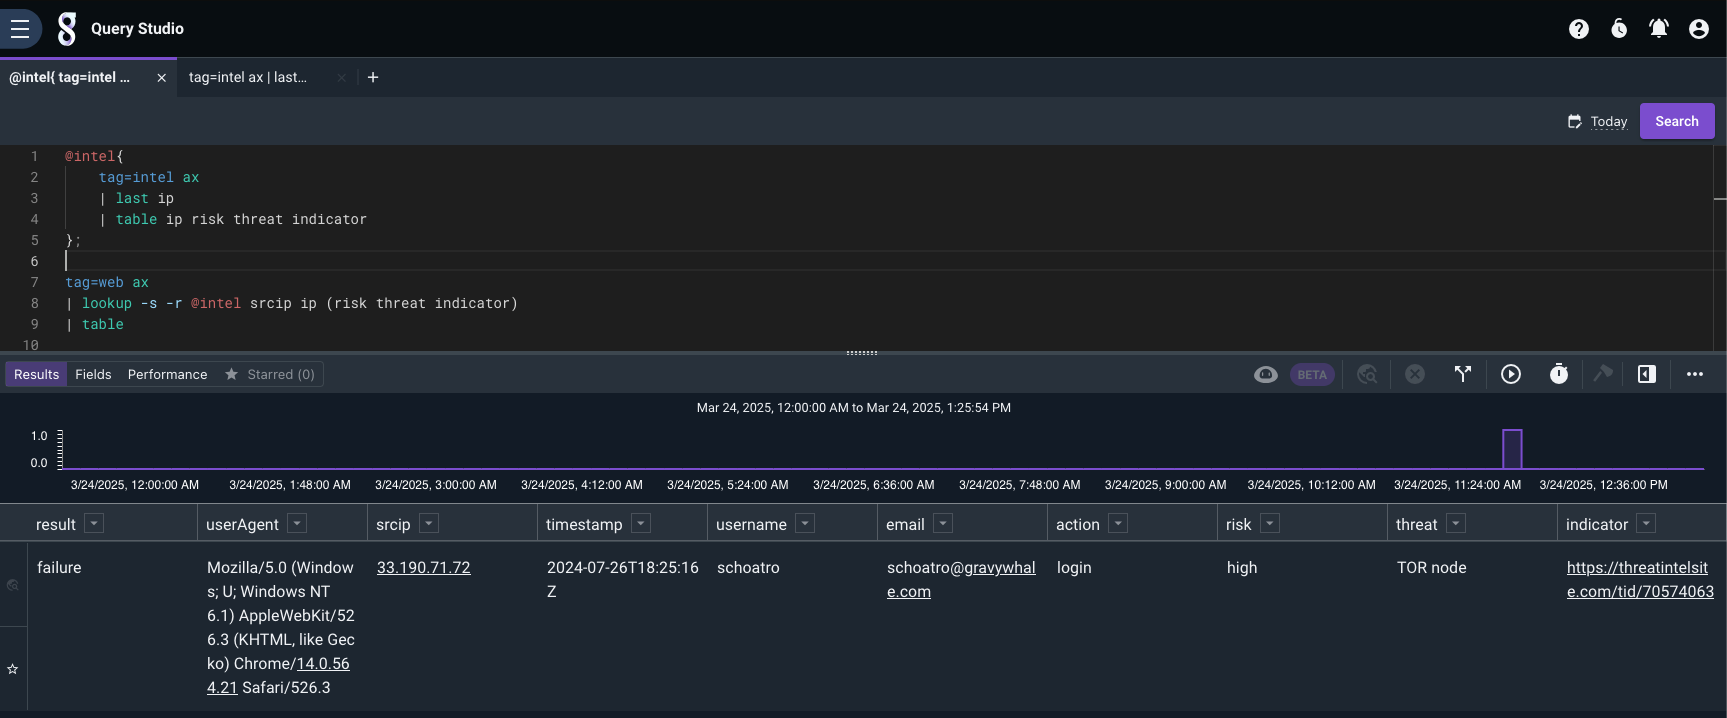Click the Gravwell logo icon
This screenshot has width=1727, height=718.
67,29
